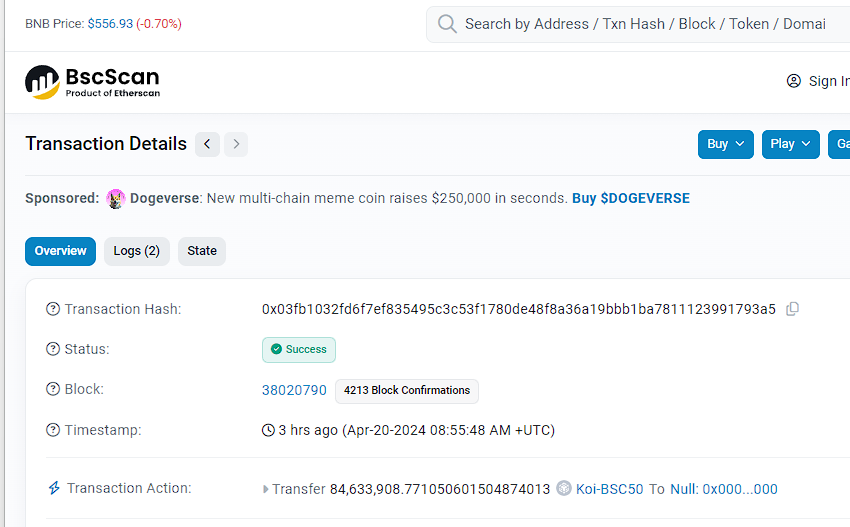
Task: Click the clock icon by timestamp
Action: click(268, 430)
